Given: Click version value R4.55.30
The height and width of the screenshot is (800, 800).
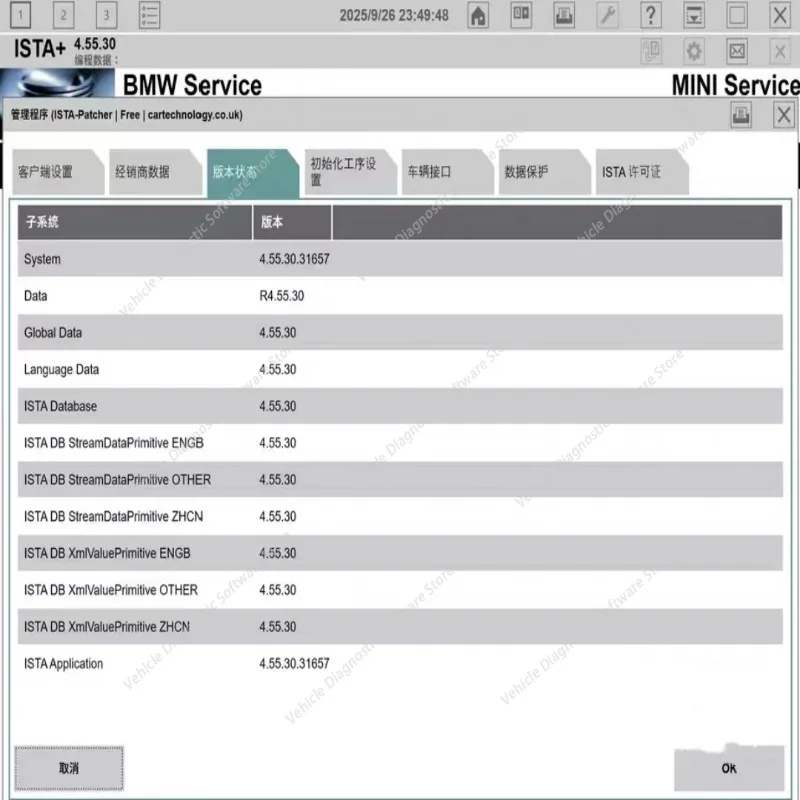Looking at the screenshot, I should (x=282, y=296).
